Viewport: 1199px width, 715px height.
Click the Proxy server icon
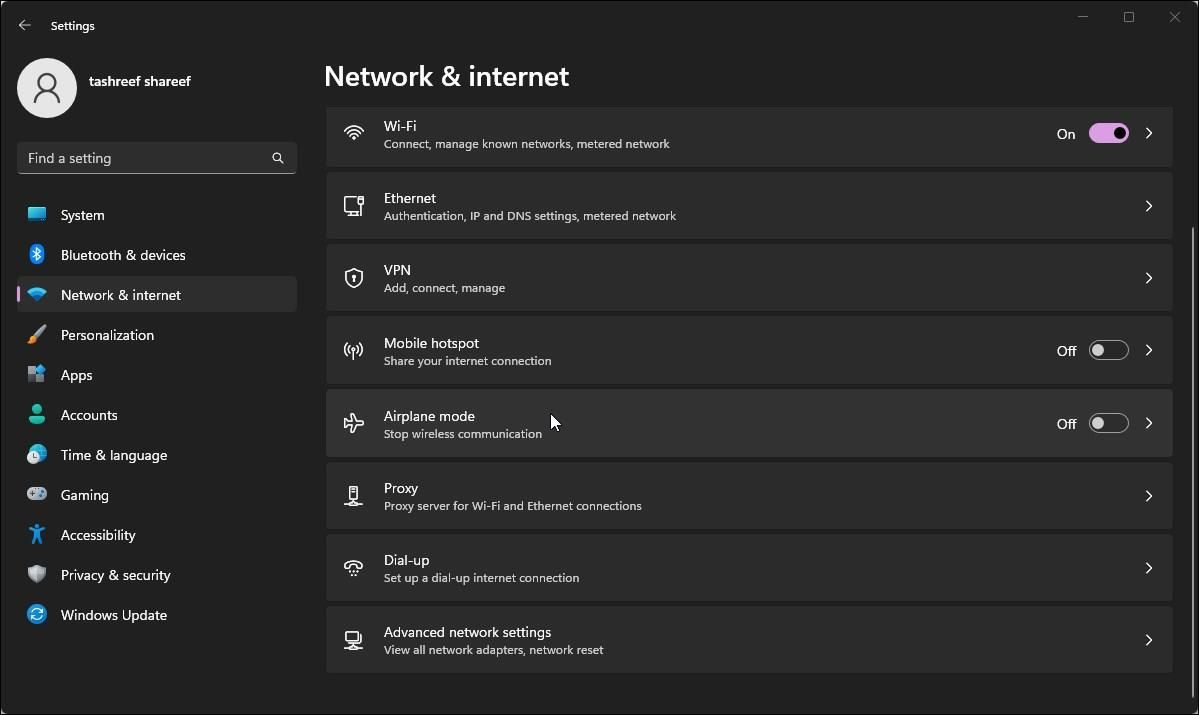(x=353, y=496)
